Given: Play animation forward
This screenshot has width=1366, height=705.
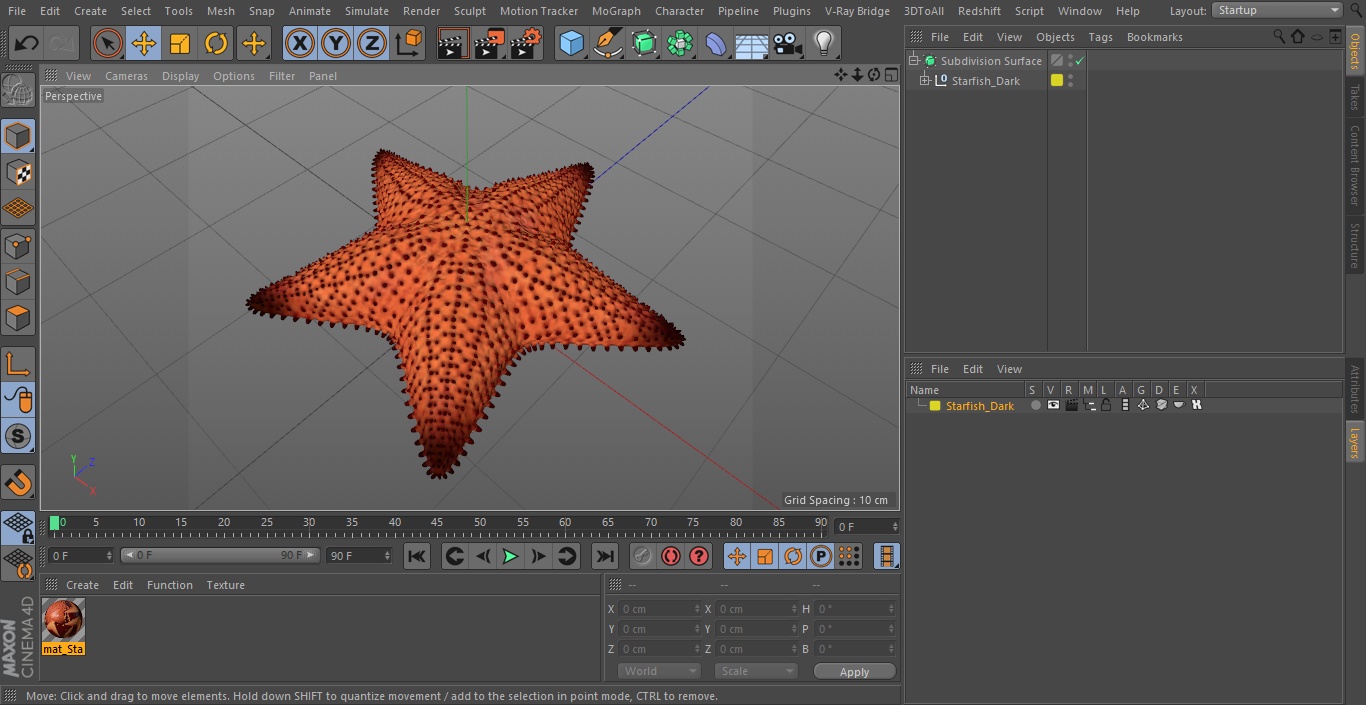Looking at the screenshot, I should point(510,556).
